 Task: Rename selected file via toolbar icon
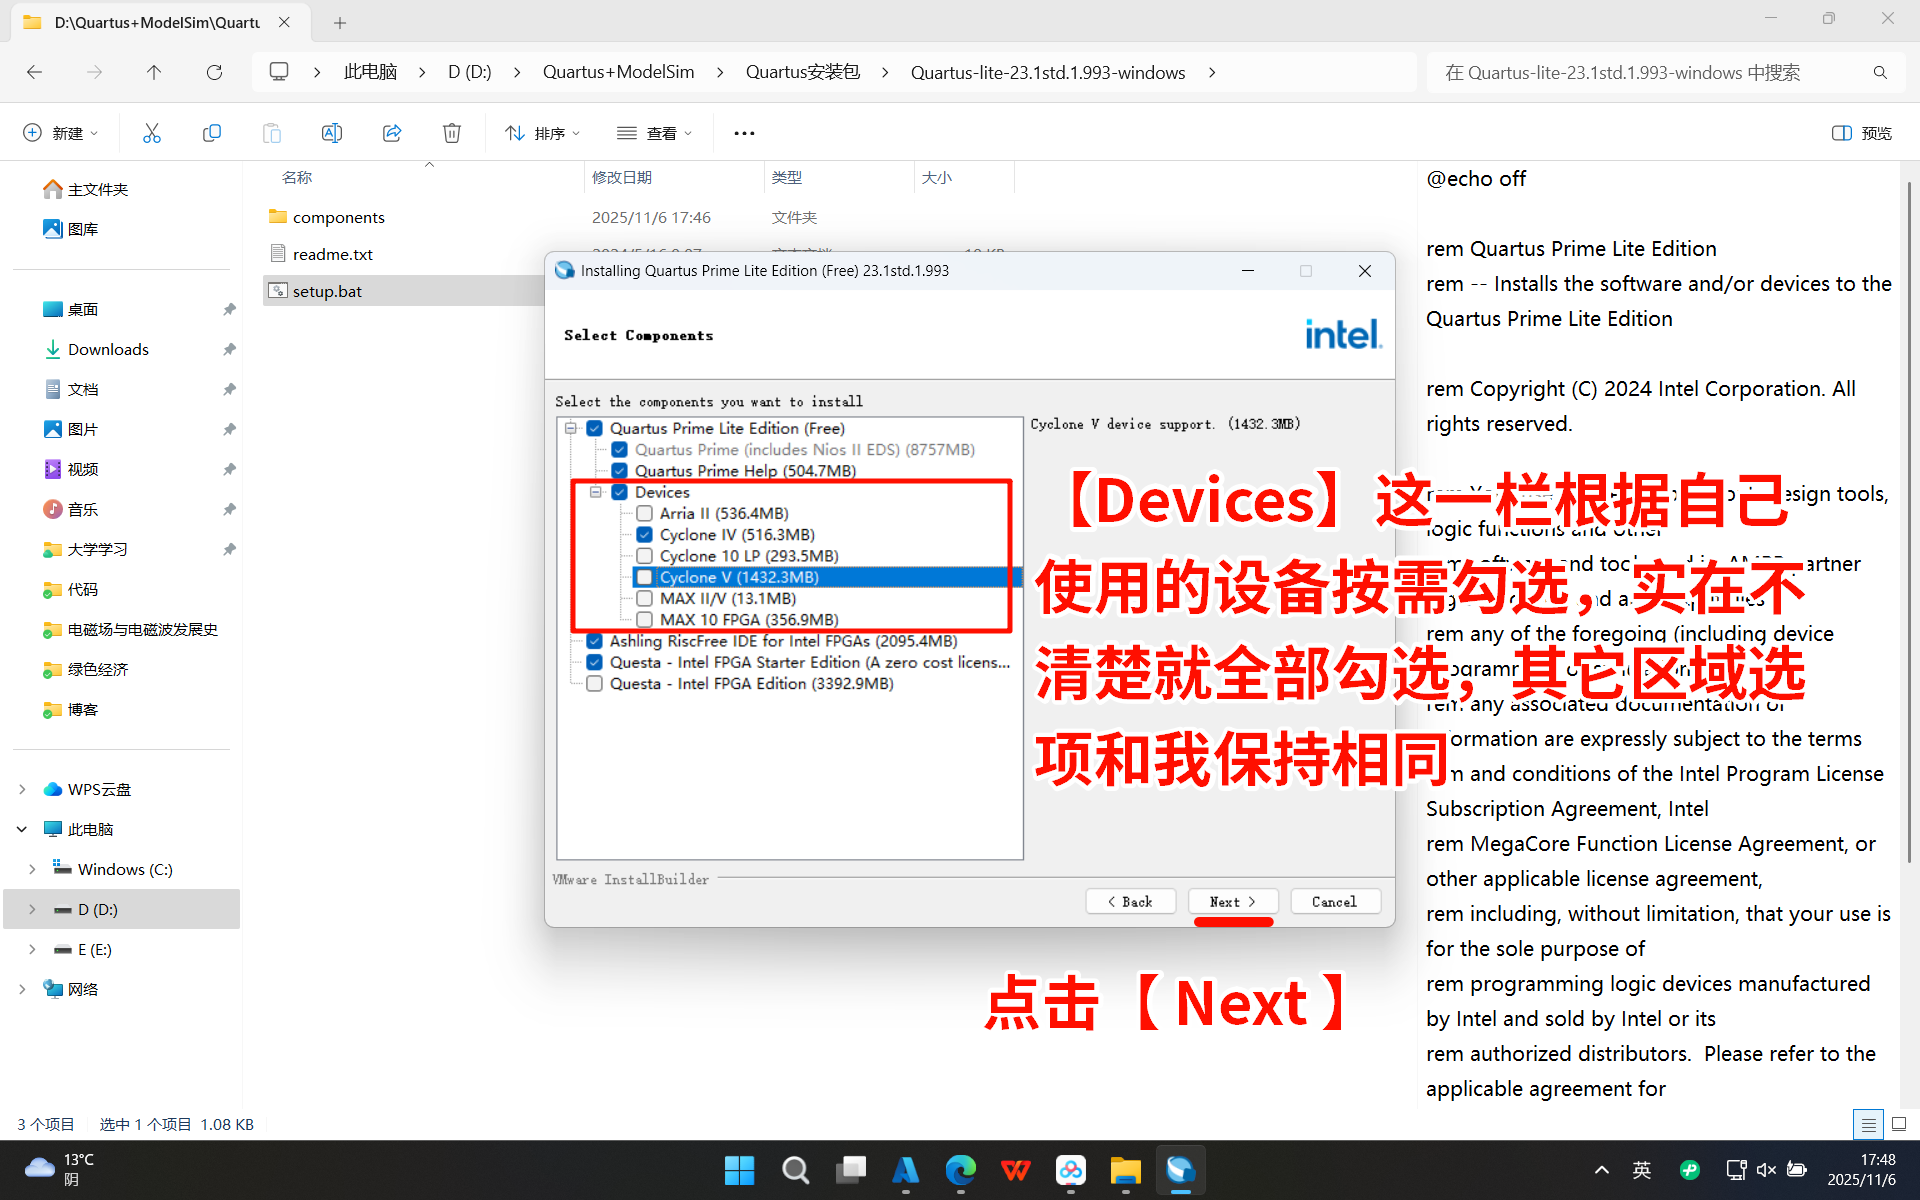click(332, 133)
